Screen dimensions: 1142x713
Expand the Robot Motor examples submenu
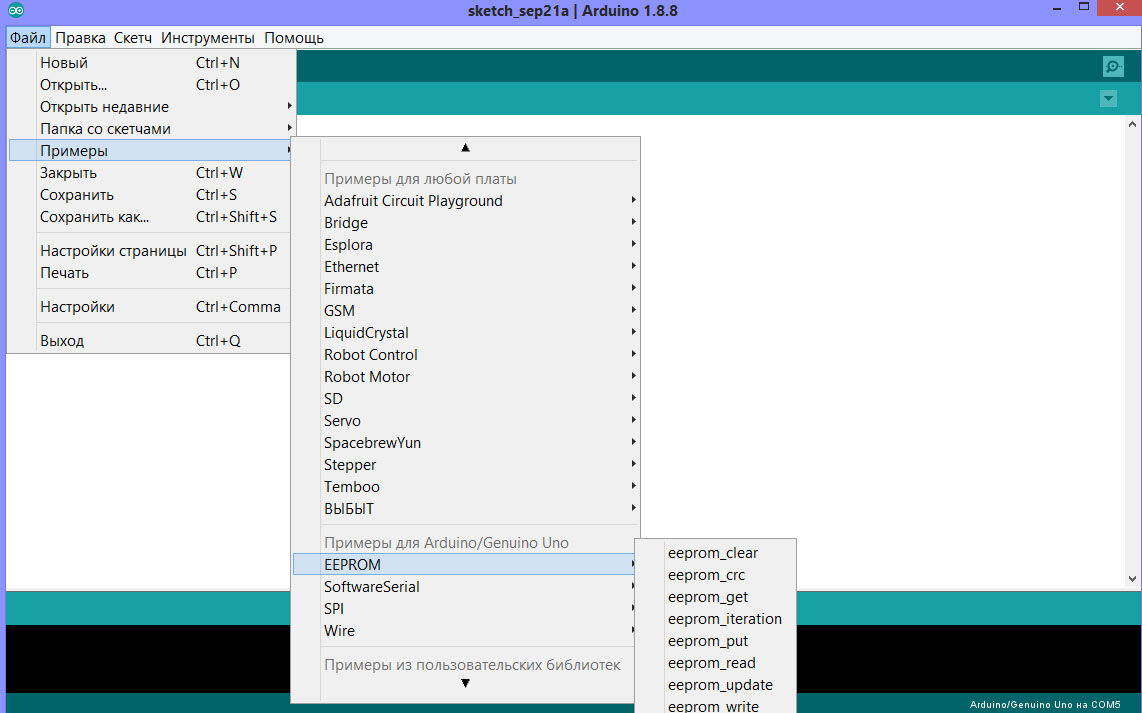(x=465, y=377)
